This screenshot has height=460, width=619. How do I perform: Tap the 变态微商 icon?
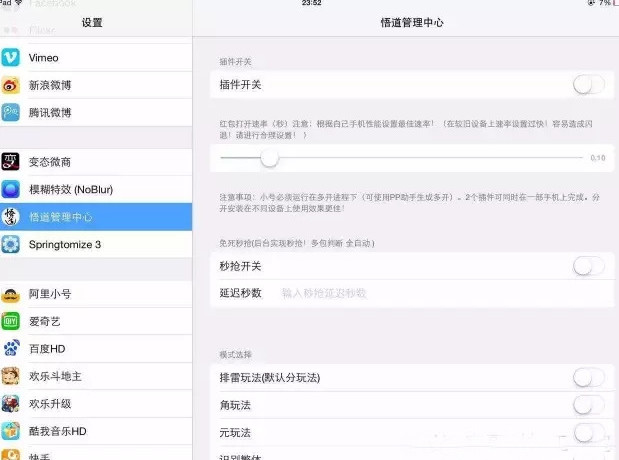click(10, 162)
